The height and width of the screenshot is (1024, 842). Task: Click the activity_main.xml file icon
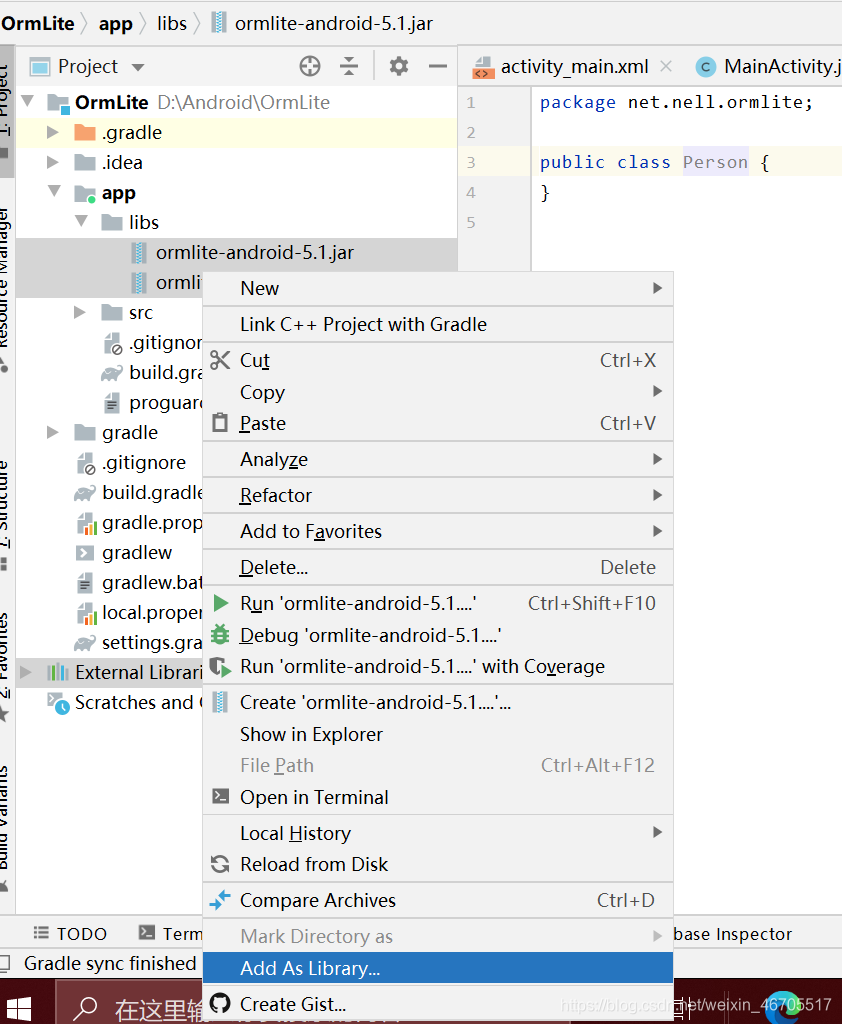pos(483,67)
